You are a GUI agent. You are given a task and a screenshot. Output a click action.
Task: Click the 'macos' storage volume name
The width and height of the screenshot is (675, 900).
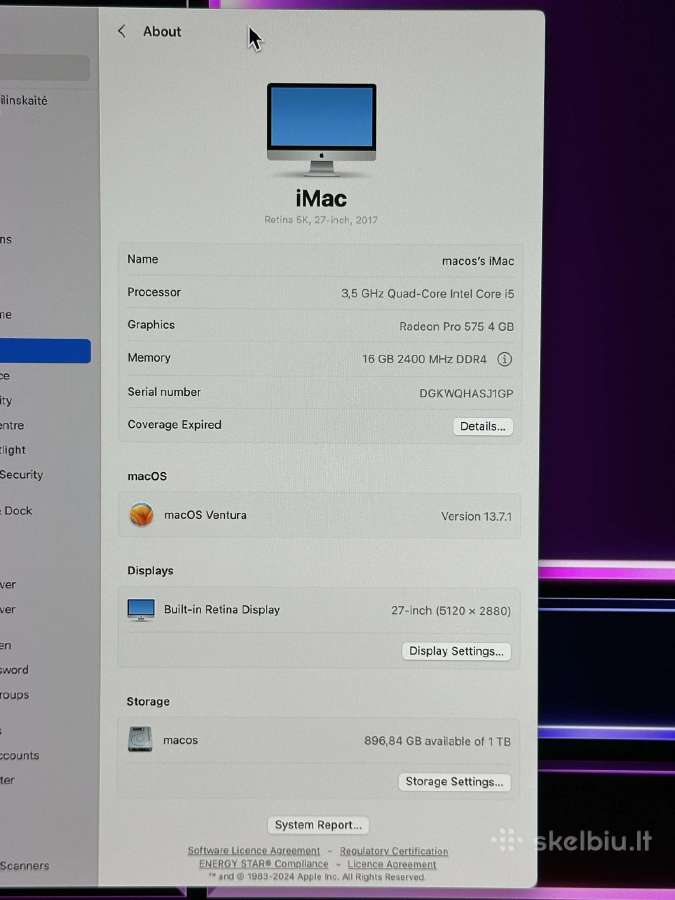[180, 740]
